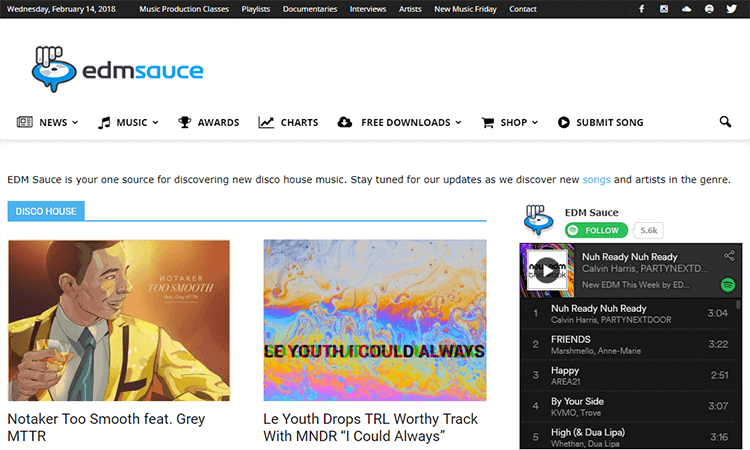Click the 5.6k follower count
The image size is (750, 450).
(649, 230)
